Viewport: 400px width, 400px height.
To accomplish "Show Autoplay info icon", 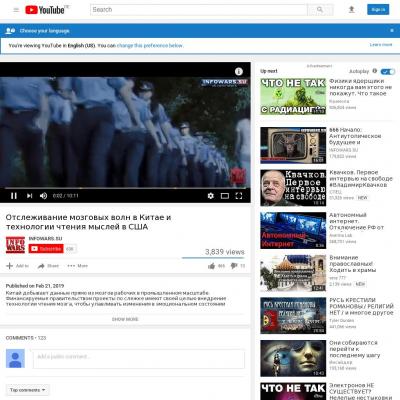I will click(x=375, y=71).
